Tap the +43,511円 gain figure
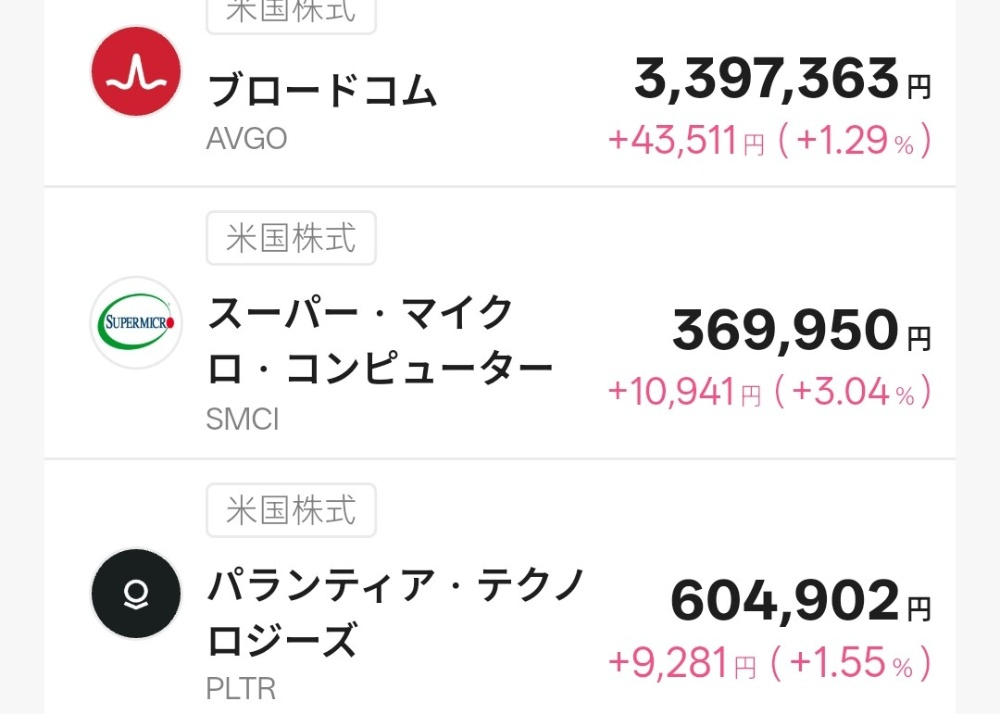 tap(686, 140)
